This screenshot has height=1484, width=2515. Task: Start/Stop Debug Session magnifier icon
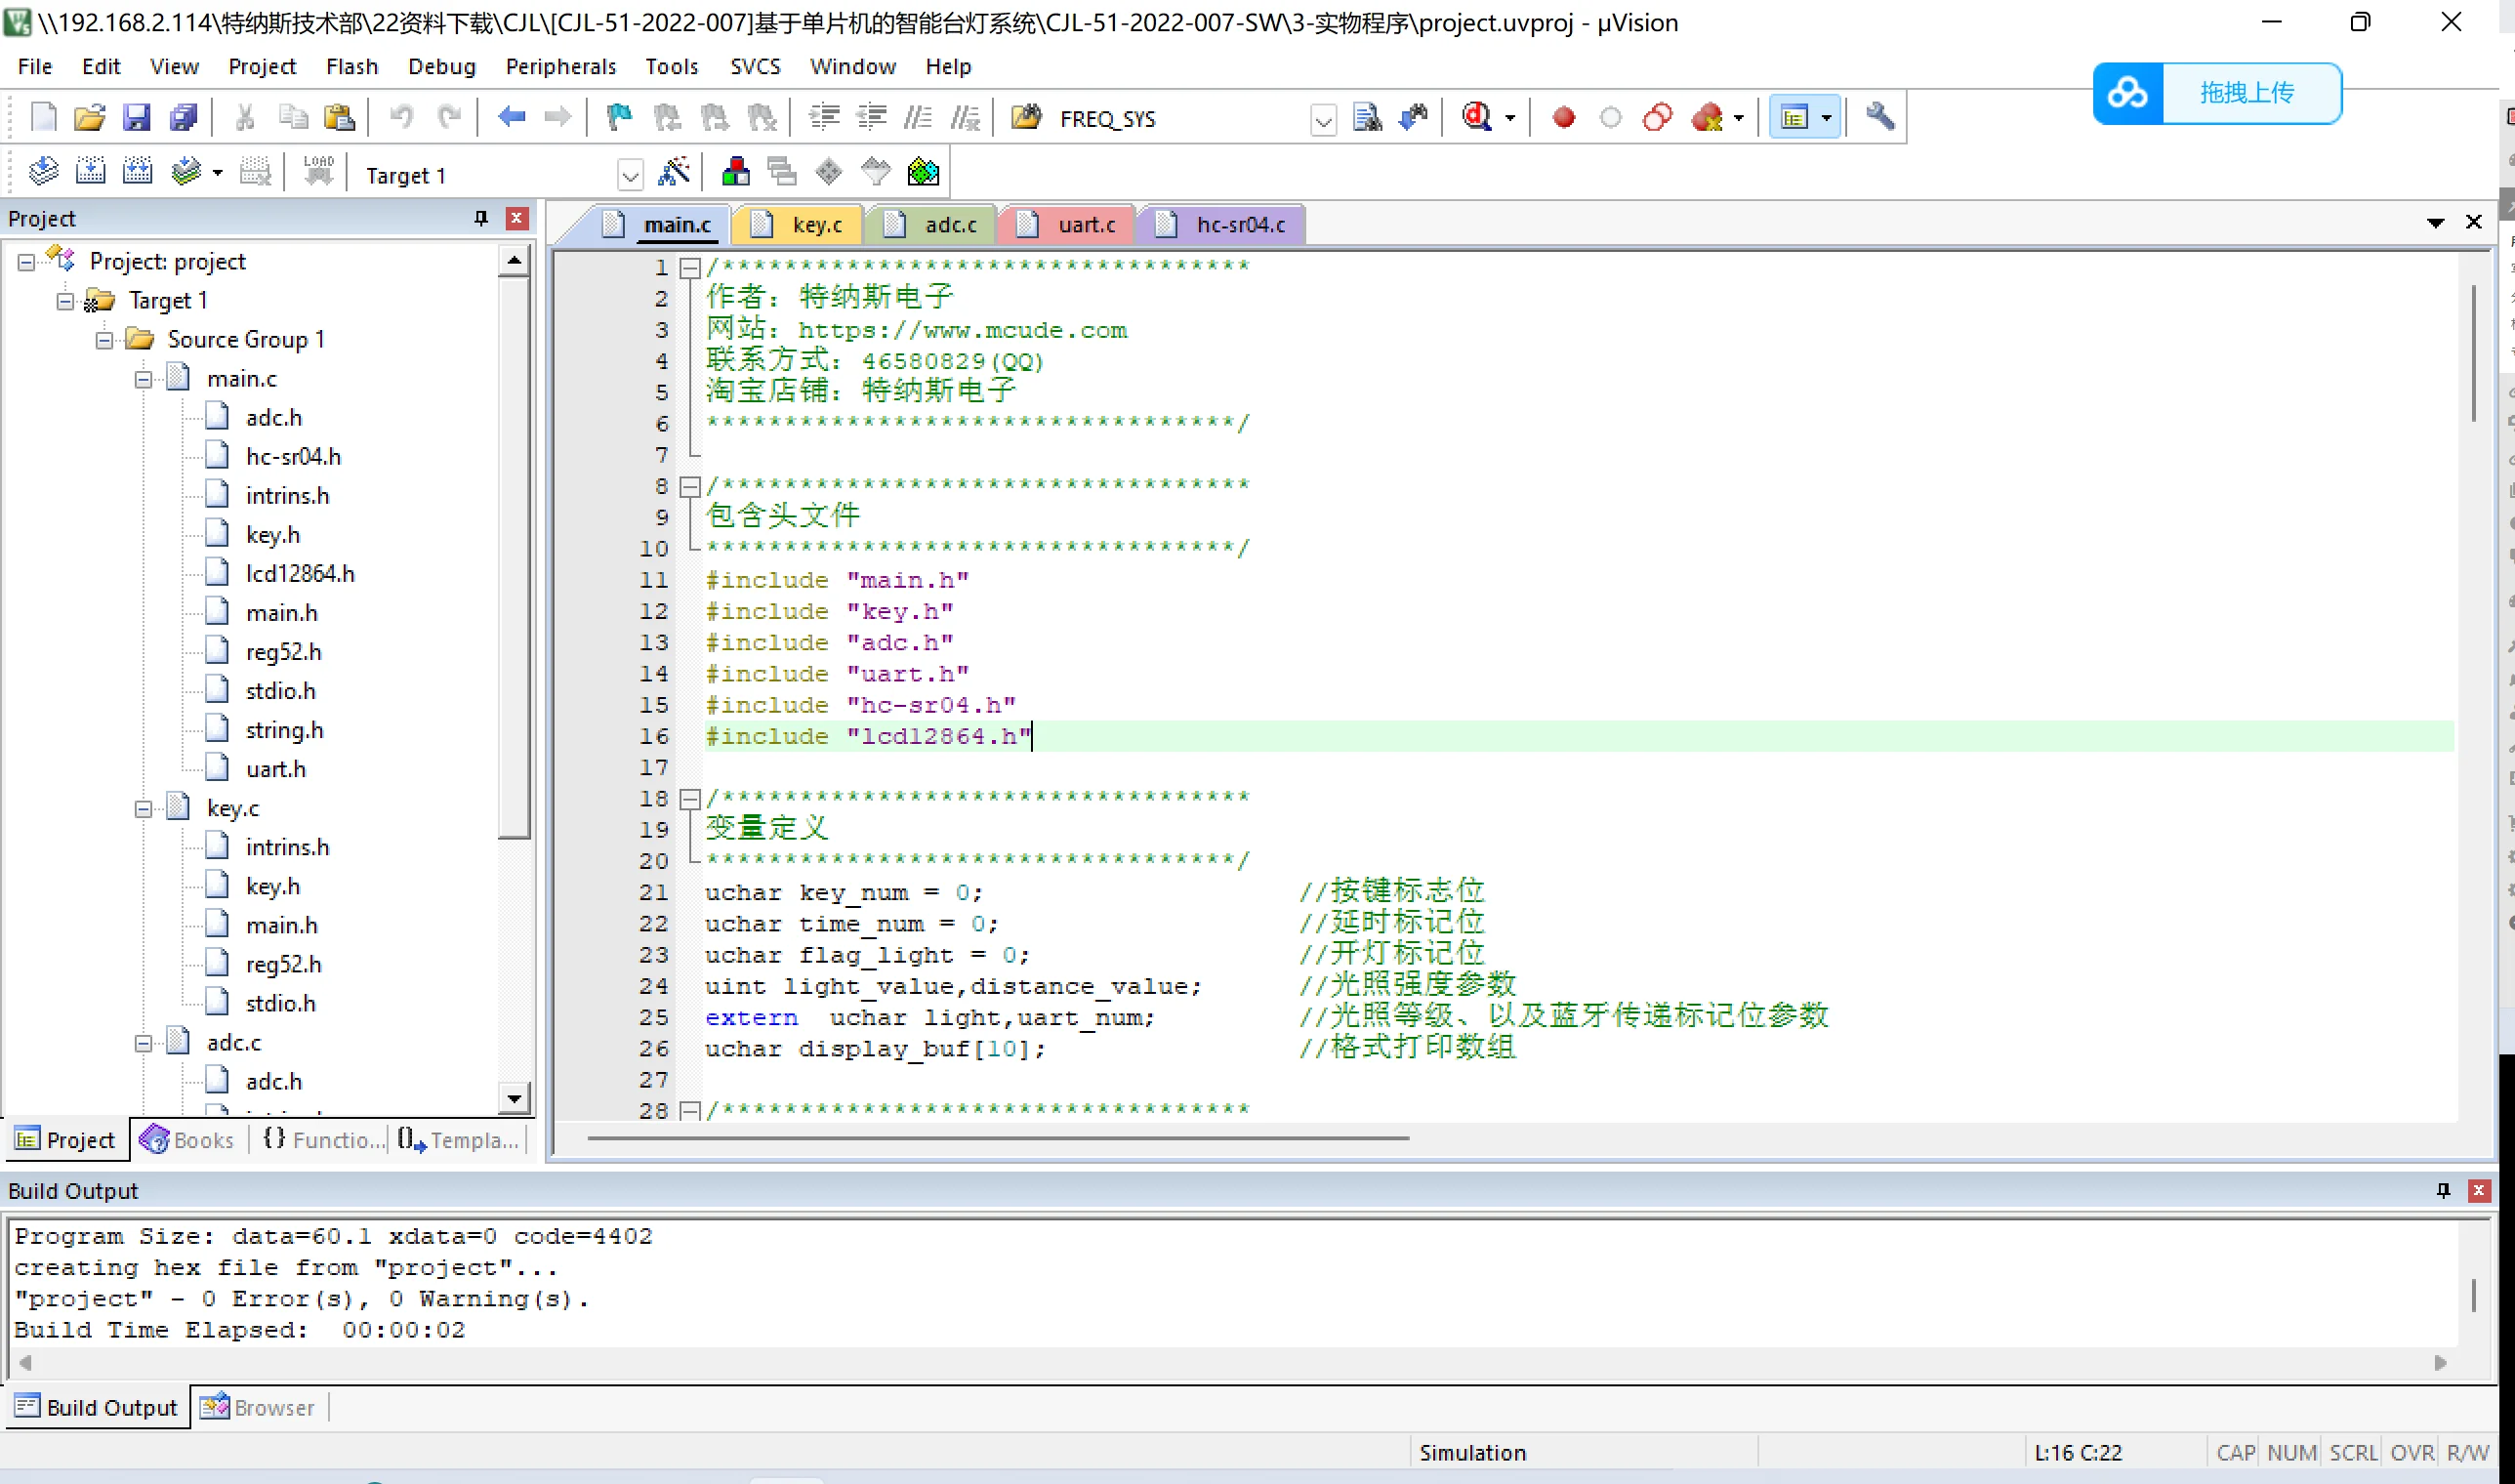click(1477, 118)
